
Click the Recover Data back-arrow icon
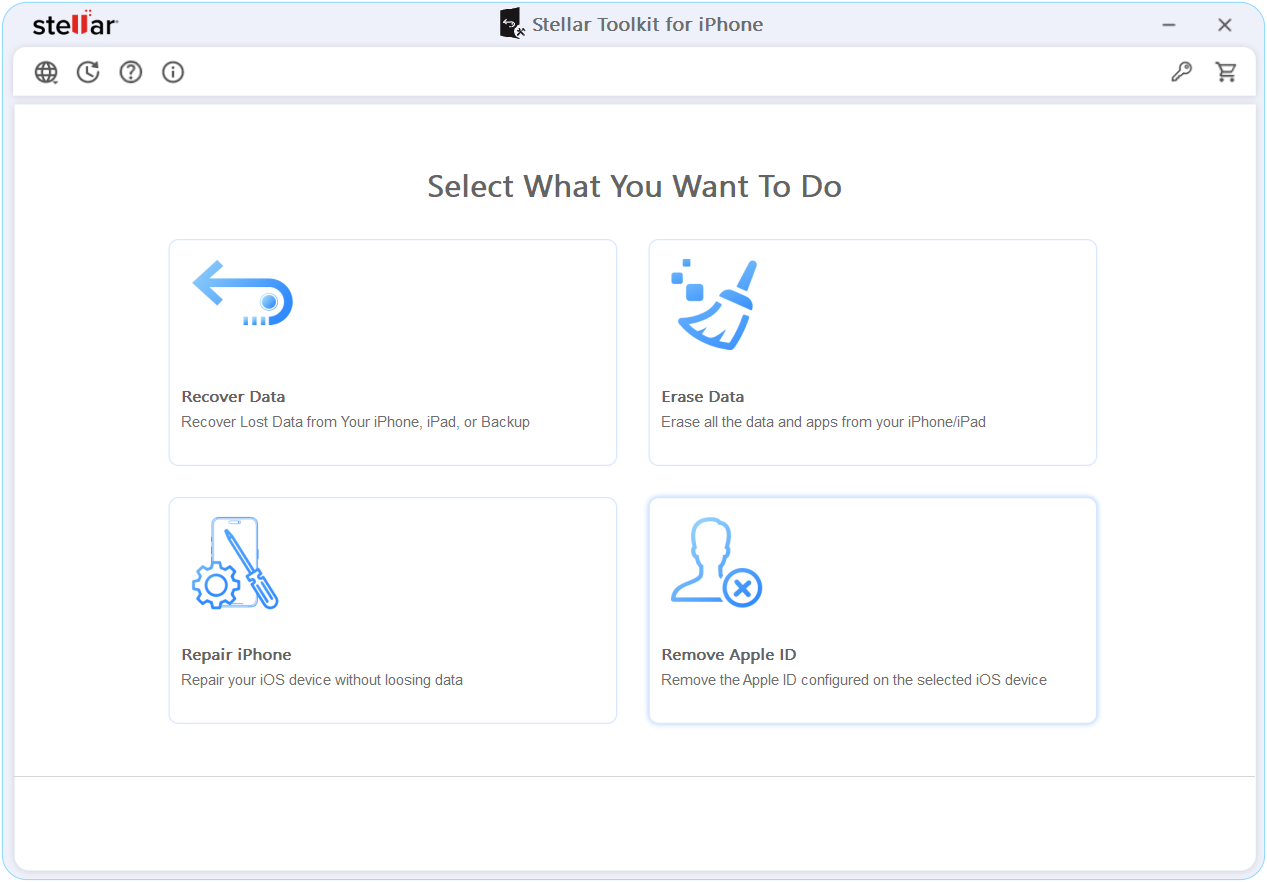[x=241, y=293]
